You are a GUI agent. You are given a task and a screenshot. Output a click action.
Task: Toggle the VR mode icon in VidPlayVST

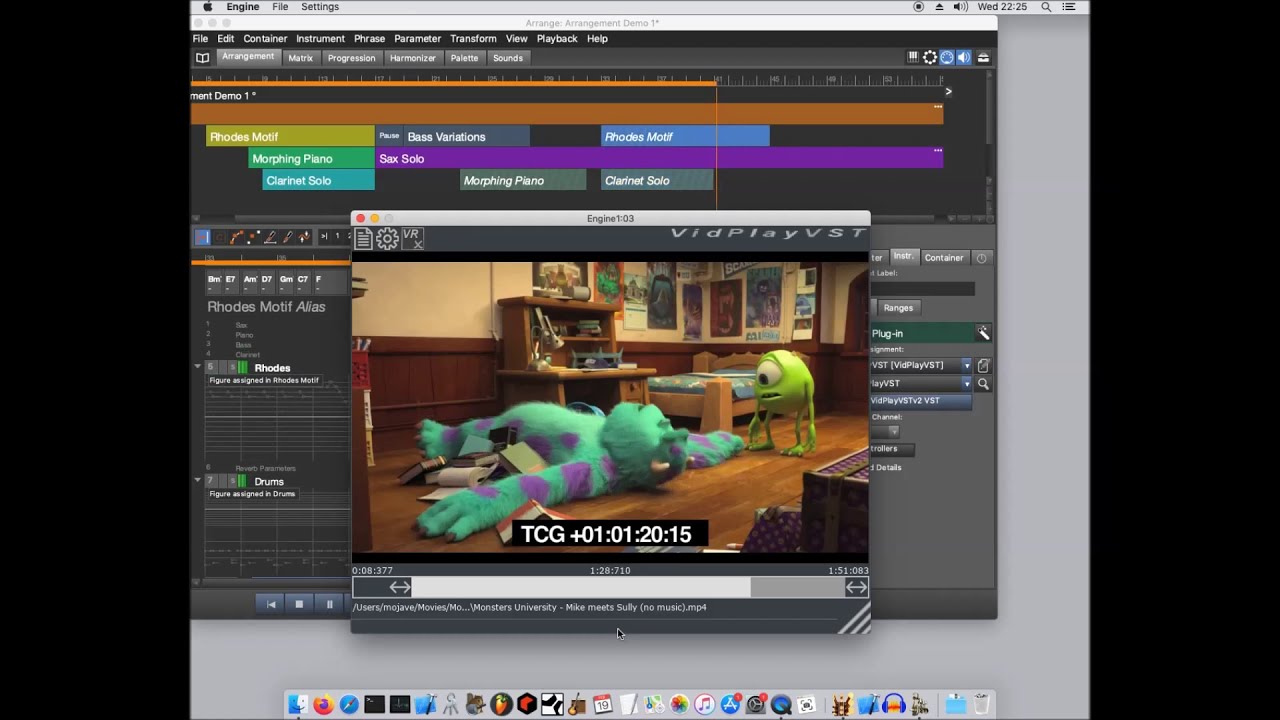pos(412,238)
